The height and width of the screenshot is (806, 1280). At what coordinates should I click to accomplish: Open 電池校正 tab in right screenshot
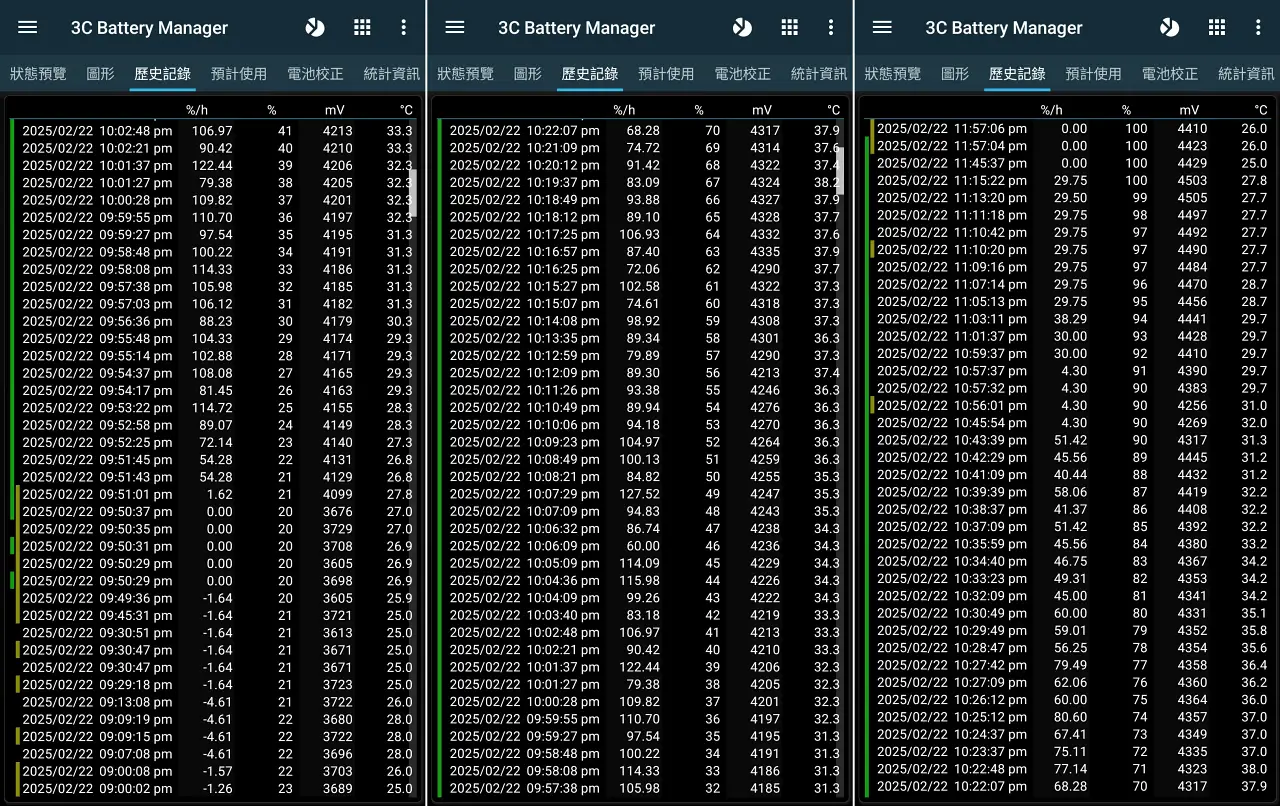pyautogui.click(x=1169, y=73)
